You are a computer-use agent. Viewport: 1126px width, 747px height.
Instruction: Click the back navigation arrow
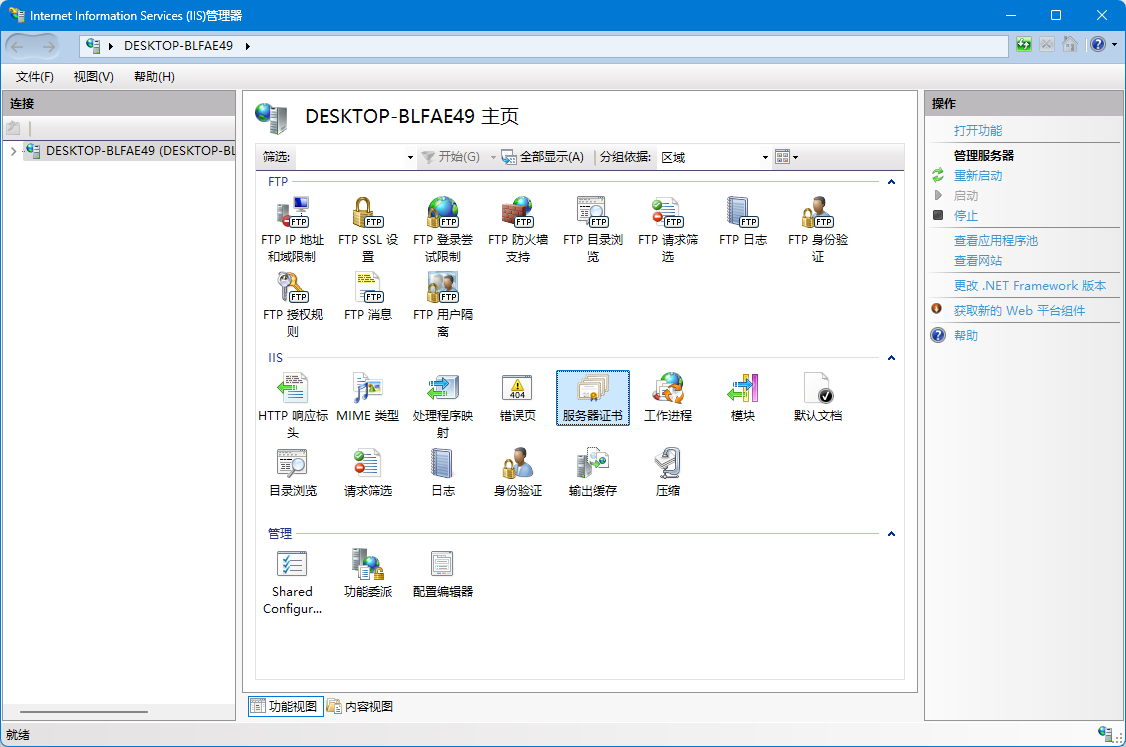18,47
